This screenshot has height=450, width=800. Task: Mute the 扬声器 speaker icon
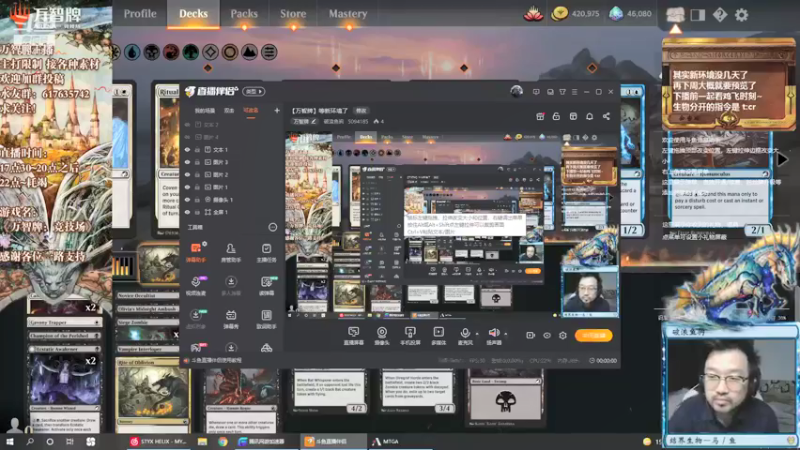(x=493, y=333)
